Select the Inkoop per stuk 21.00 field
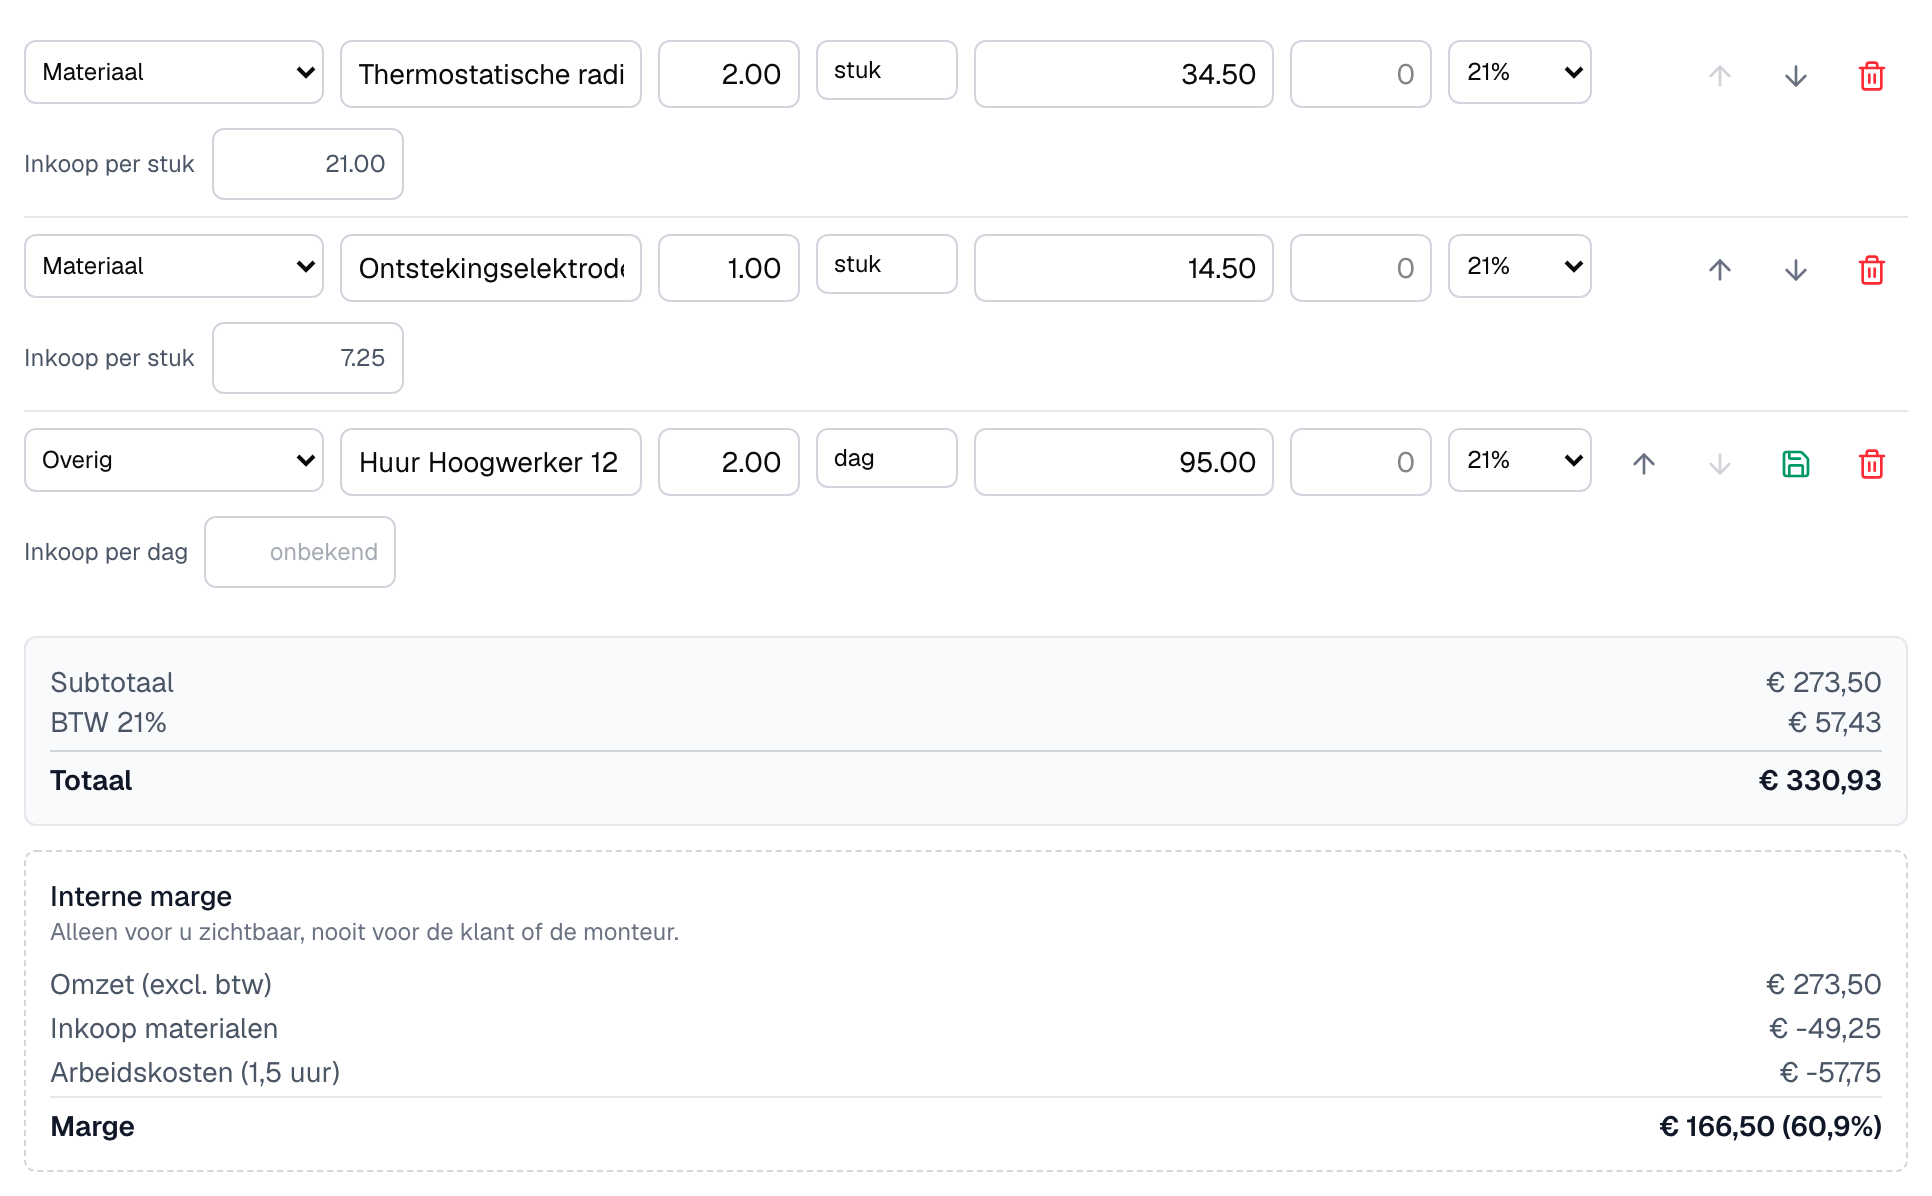The height and width of the screenshot is (1196, 1932). (308, 164)
